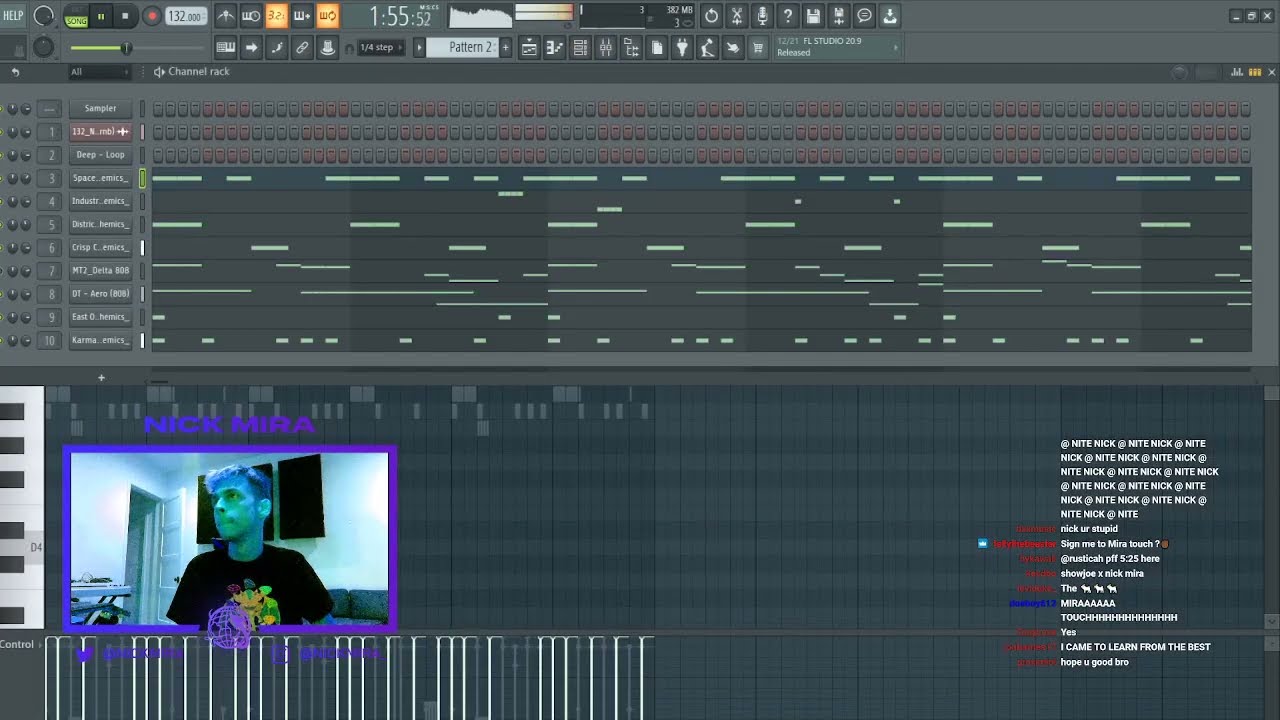
Task: Click the touch controllers hand icon
Action: click(733, 47)
